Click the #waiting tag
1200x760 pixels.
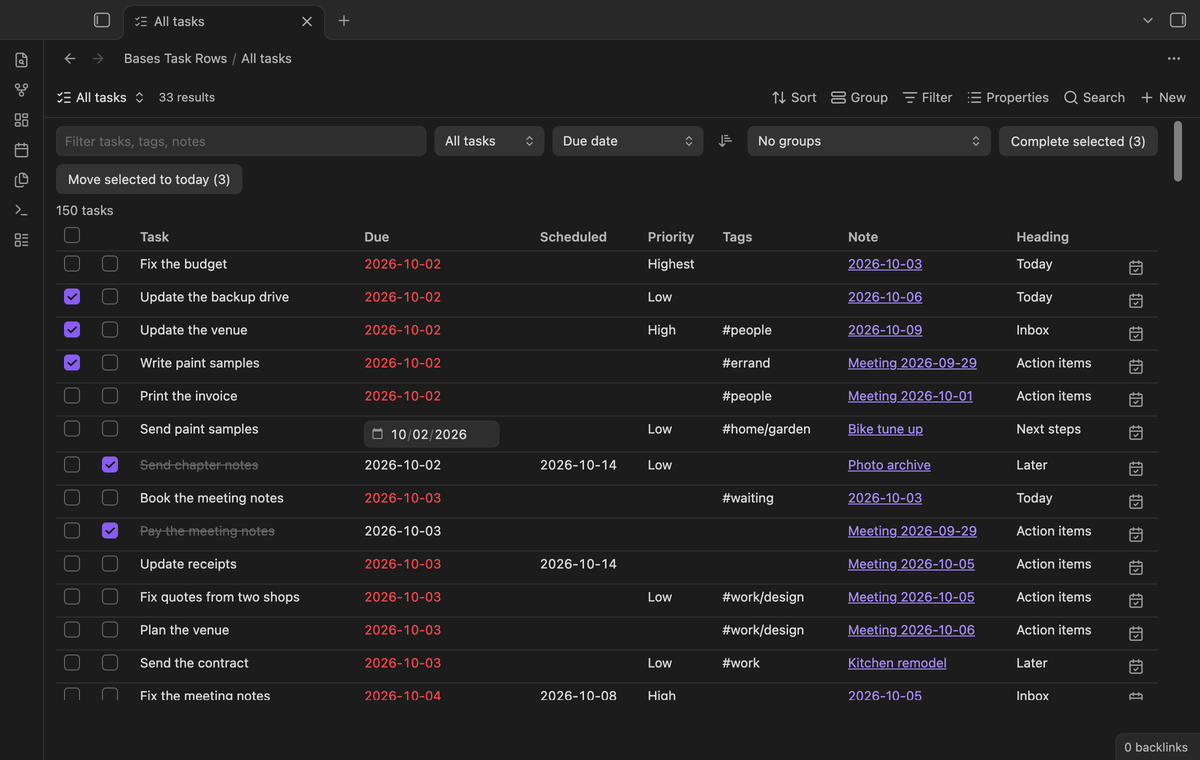click(x=748, y=498)
